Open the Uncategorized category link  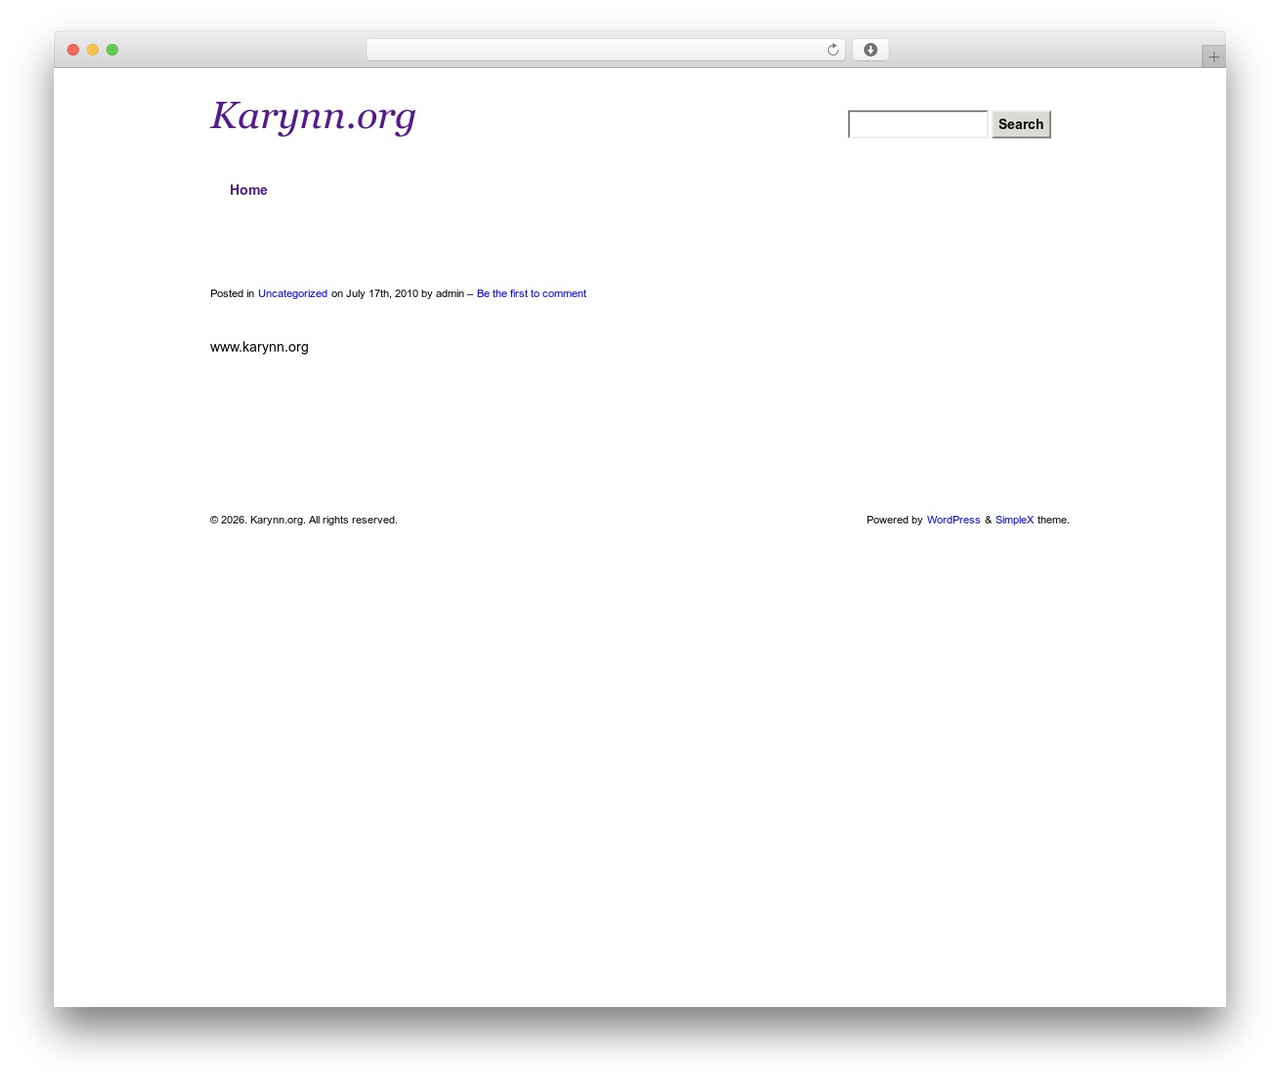(292, 294)
